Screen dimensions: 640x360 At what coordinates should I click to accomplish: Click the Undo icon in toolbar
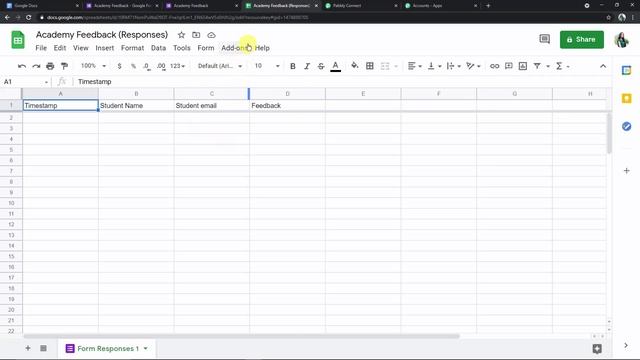click(x=22, y=66)
